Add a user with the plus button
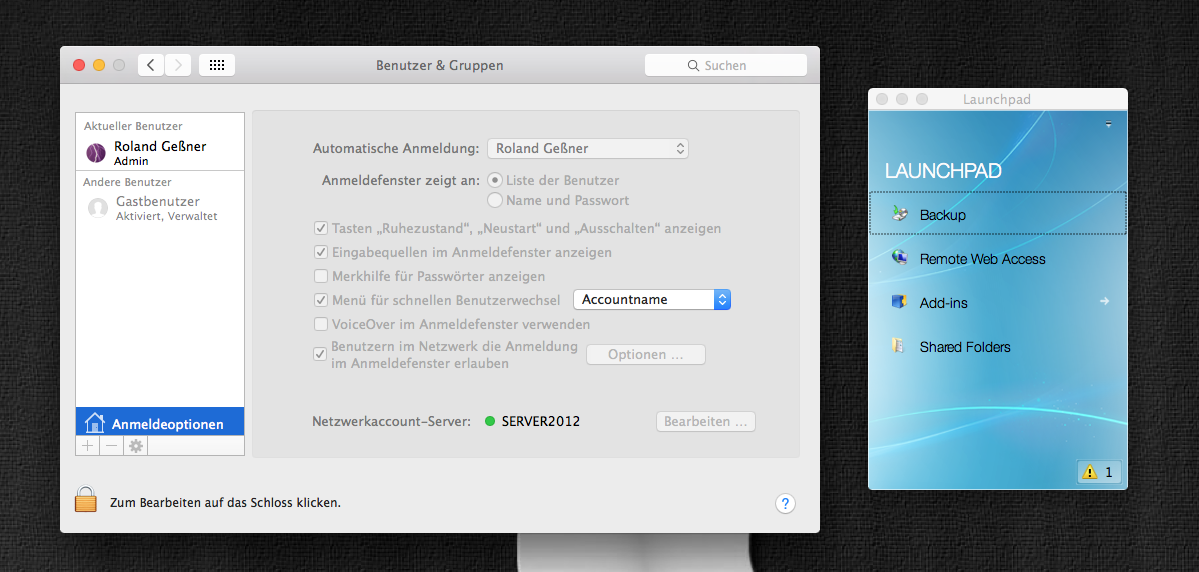This screenshot has height=572, width=1199. (x=88, y=446)
